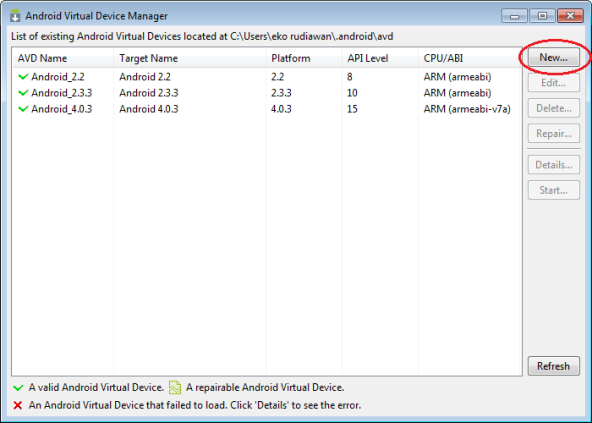Refresh the AVD list
Image resolution: width=592 pixels, height=423 pixels.
[x=553, y=366]
